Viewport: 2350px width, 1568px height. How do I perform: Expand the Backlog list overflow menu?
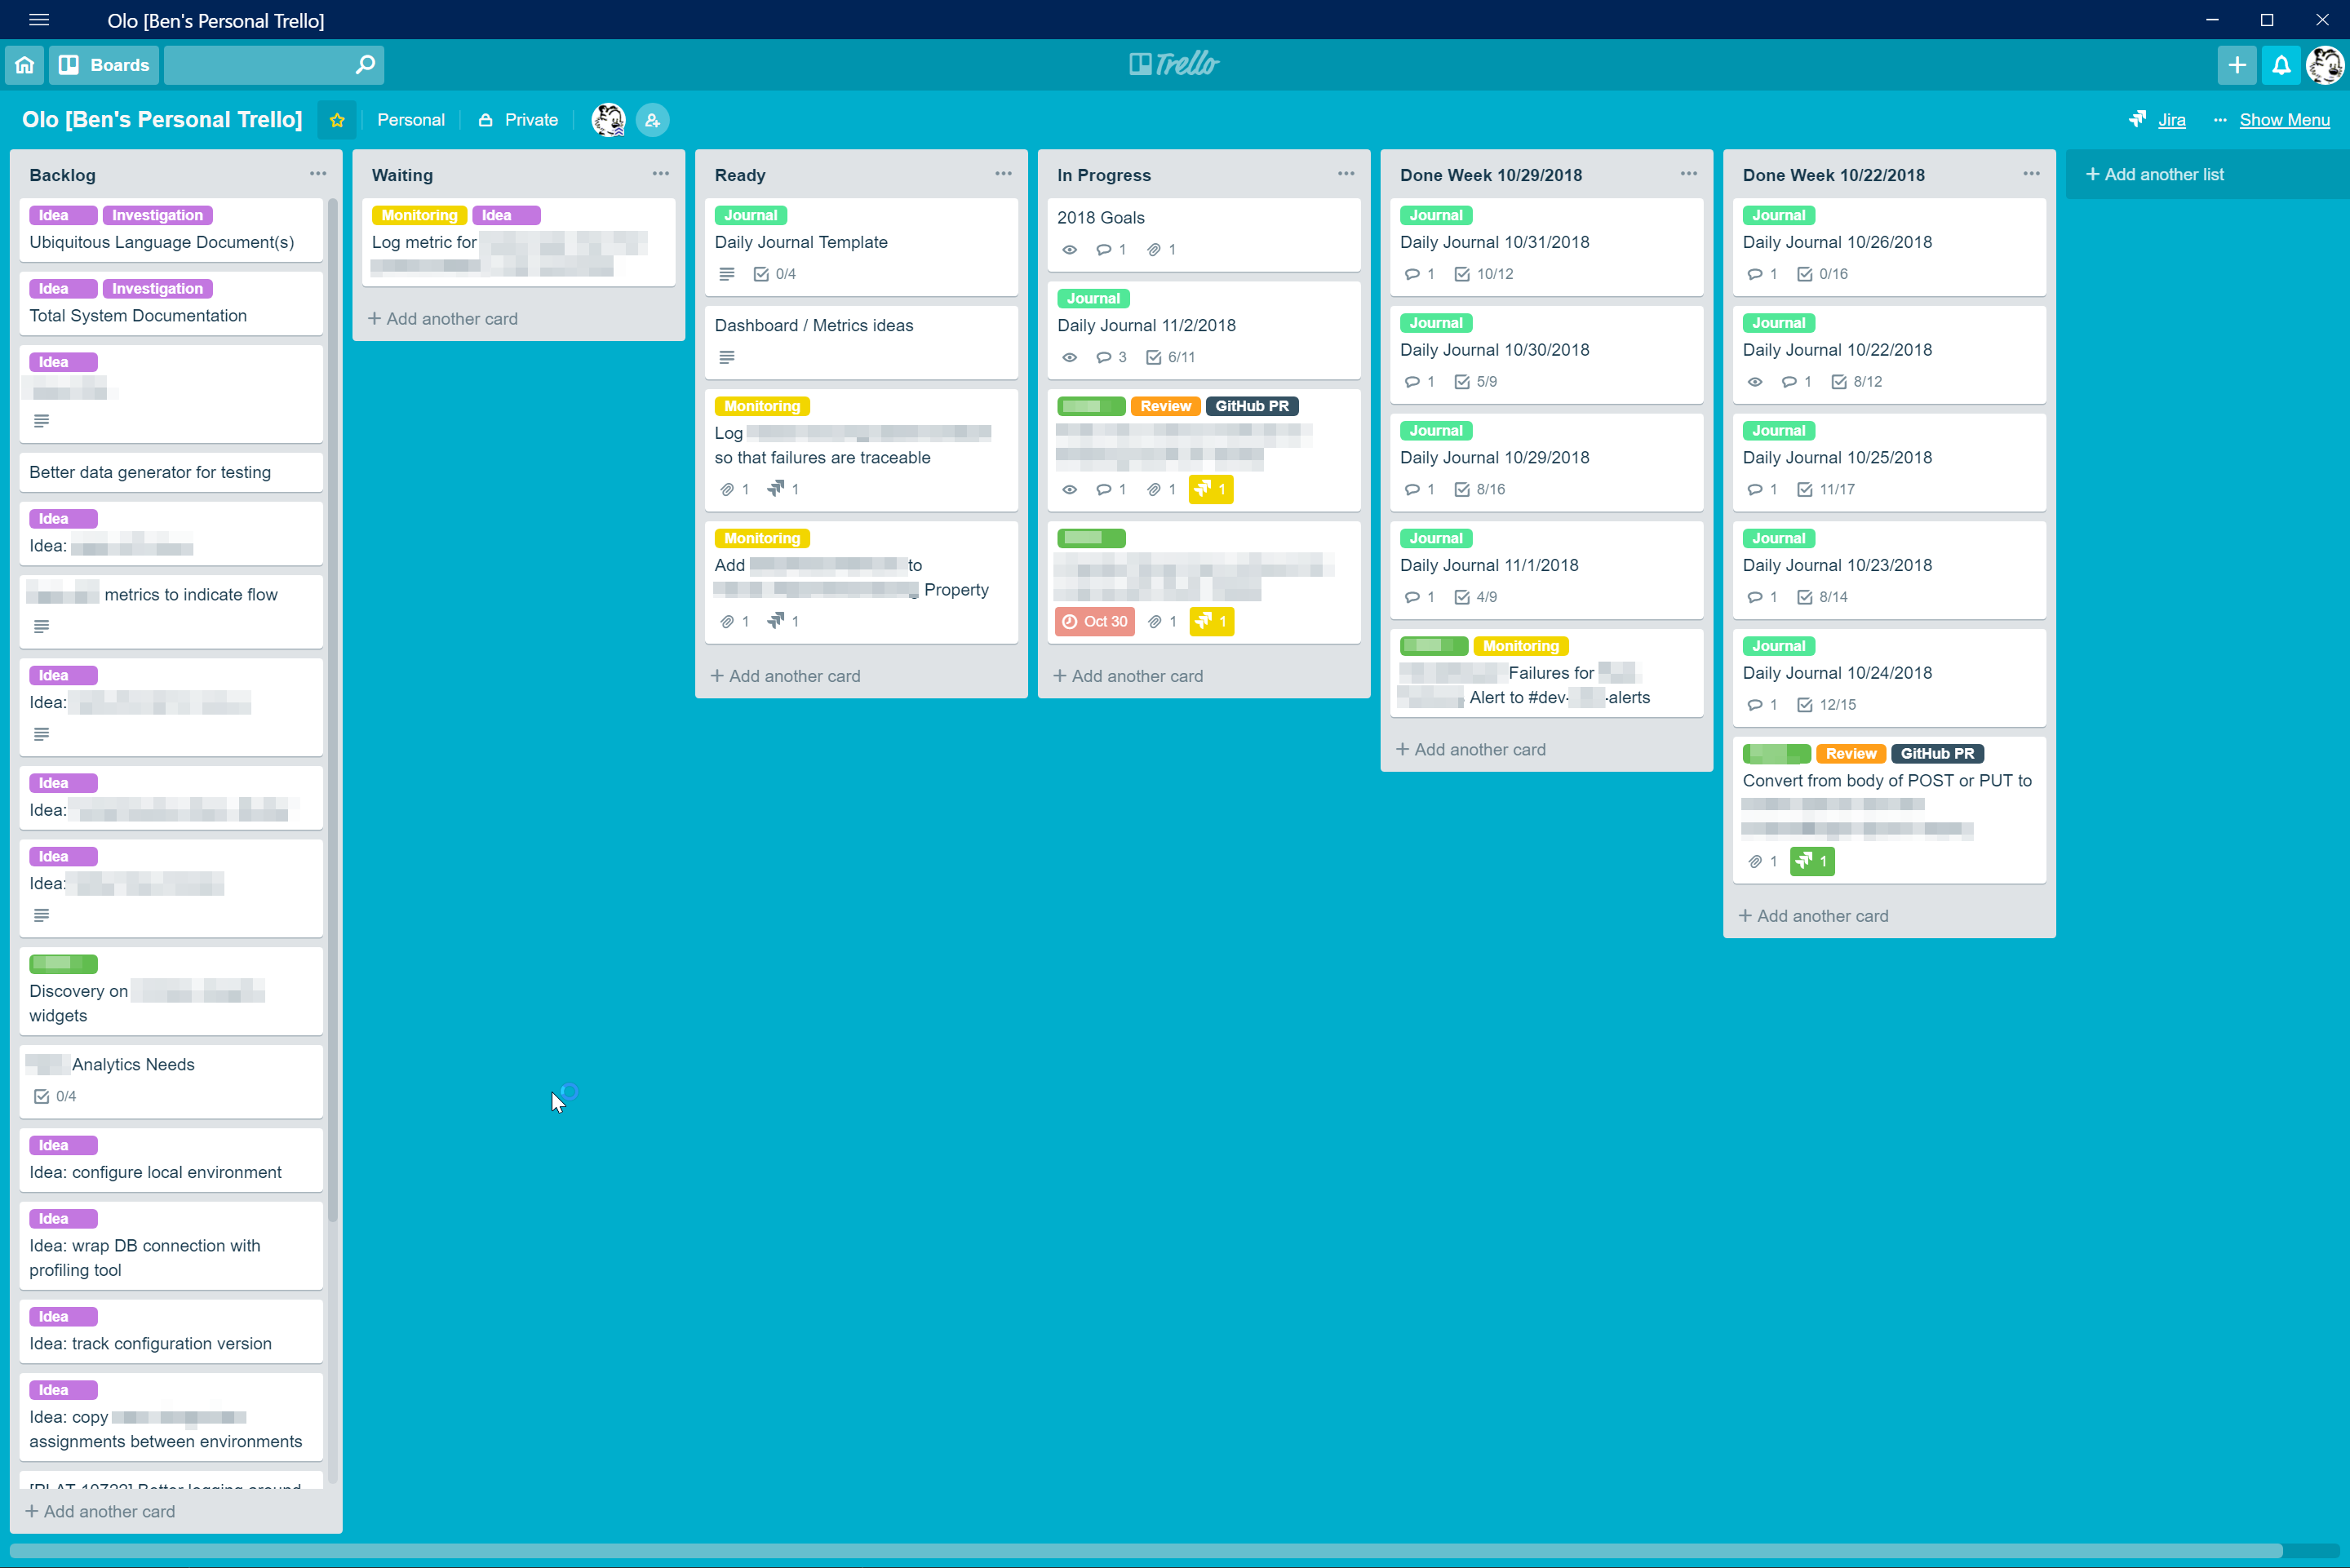317,173
